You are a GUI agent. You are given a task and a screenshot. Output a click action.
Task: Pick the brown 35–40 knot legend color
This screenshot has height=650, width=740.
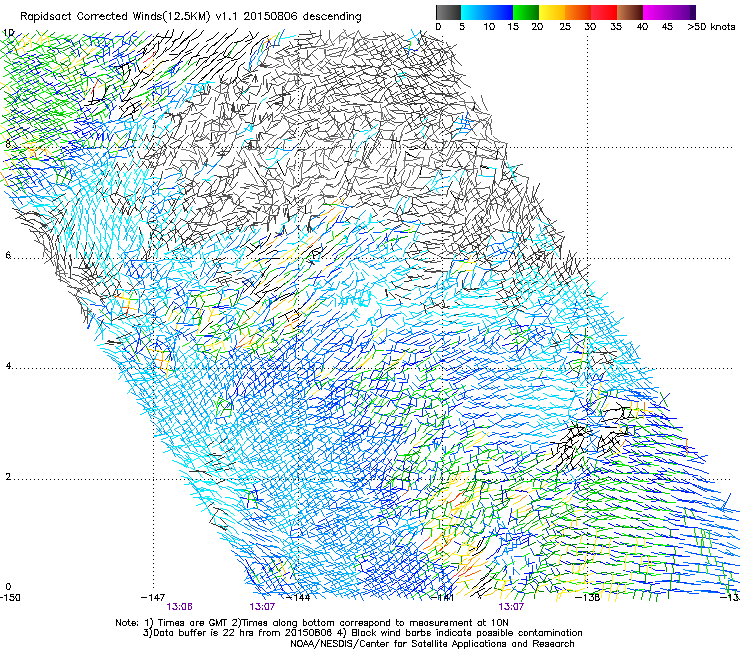coord(630,12)
